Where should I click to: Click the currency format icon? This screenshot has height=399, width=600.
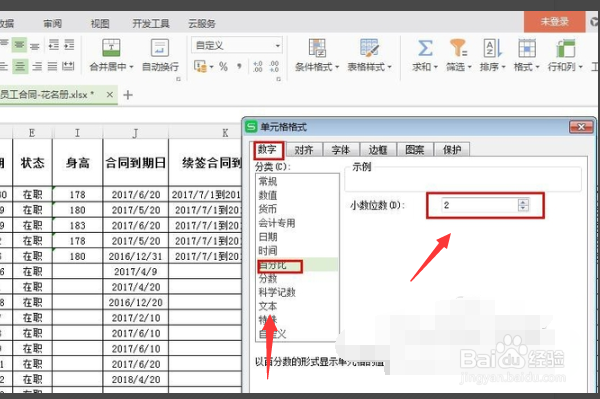point(200,66)
